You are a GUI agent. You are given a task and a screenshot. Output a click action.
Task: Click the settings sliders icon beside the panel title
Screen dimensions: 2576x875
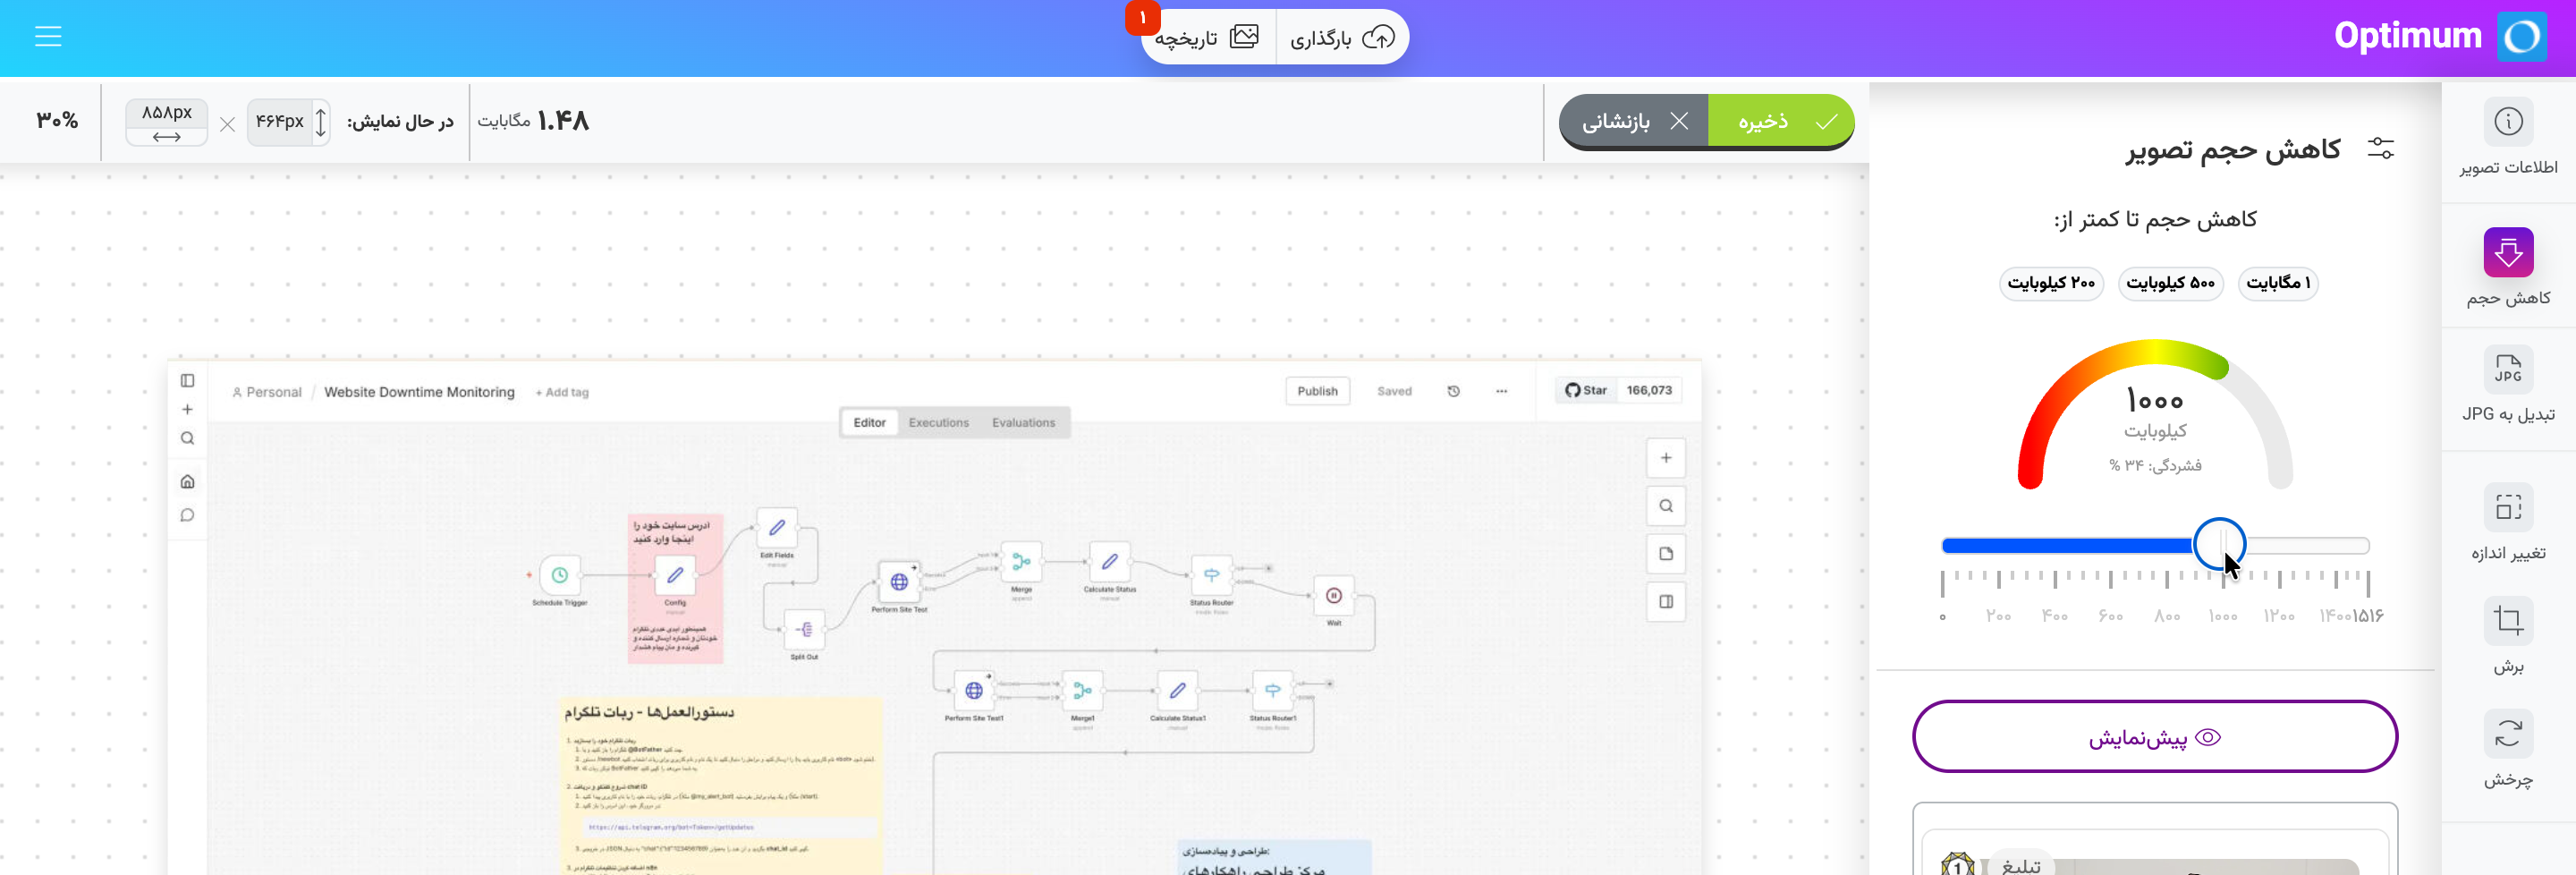pyautogui.click(x=2380, y=149)
